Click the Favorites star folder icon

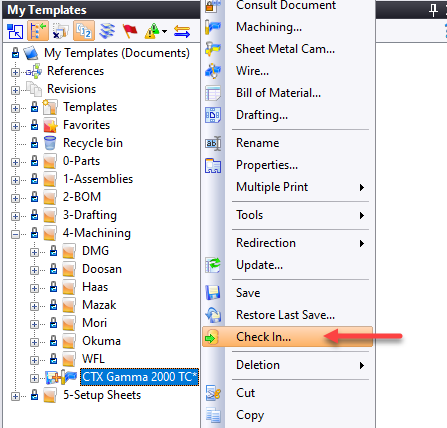[x=50, y=125]
